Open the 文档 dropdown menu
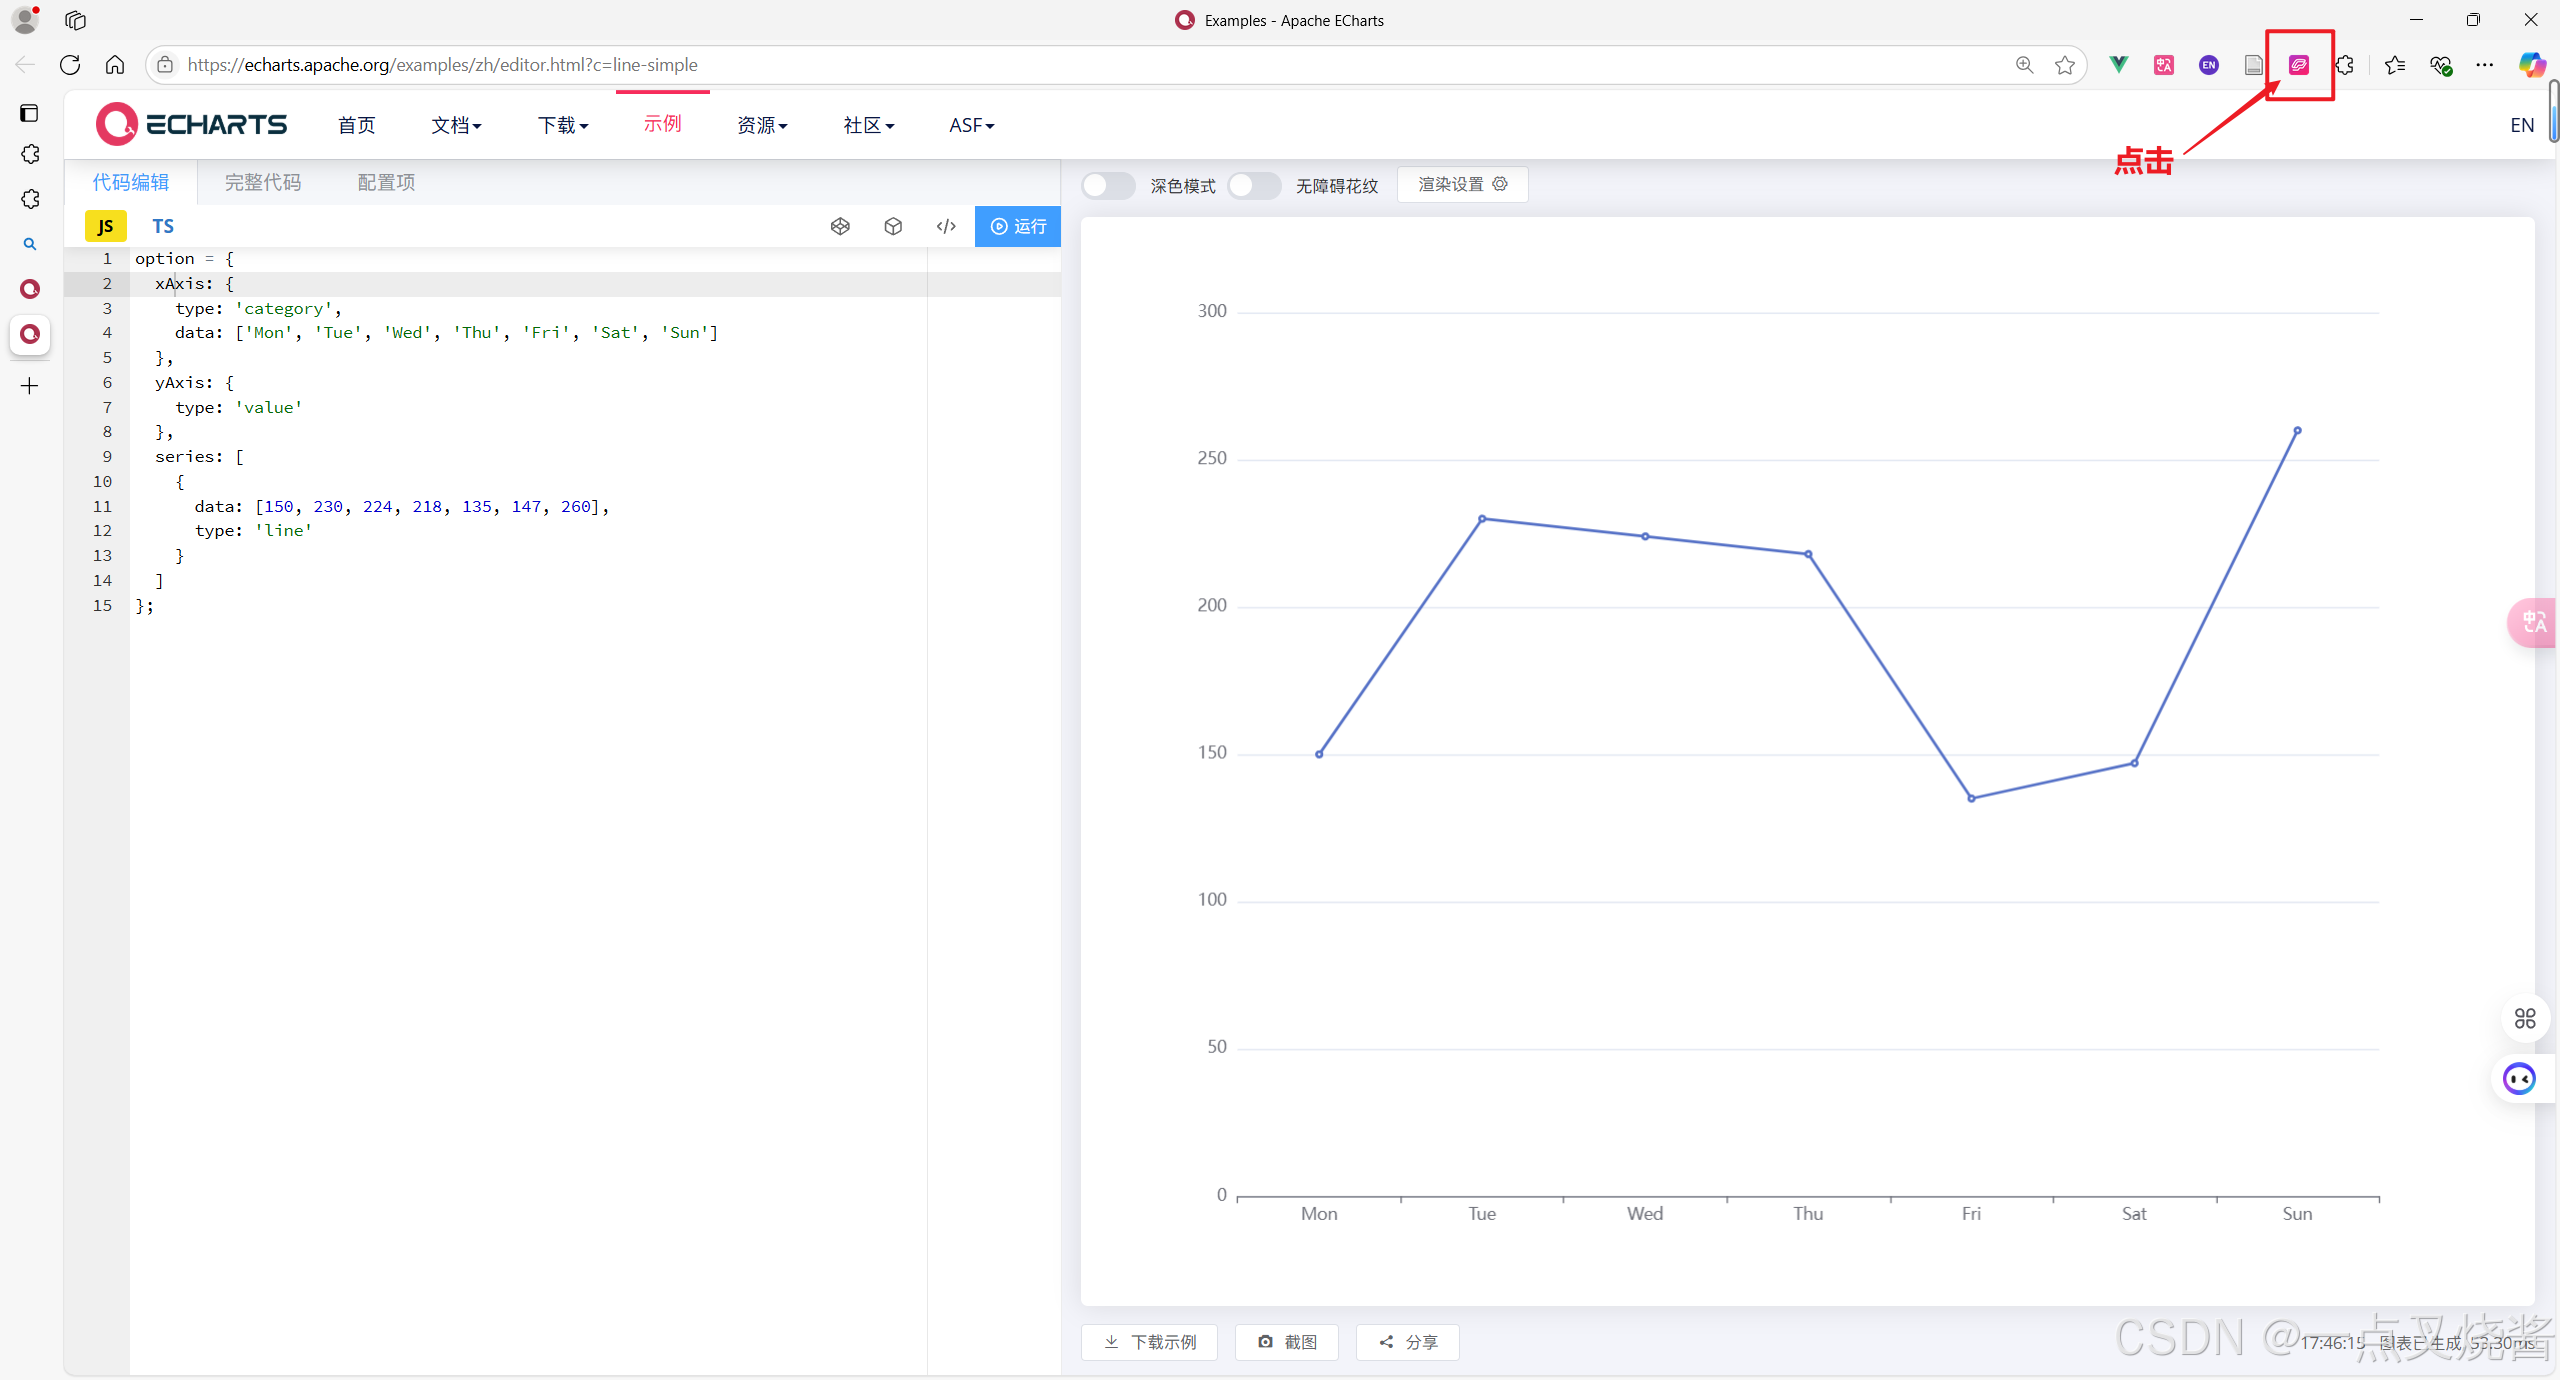2560x1380 pixels. pos(456,124)
